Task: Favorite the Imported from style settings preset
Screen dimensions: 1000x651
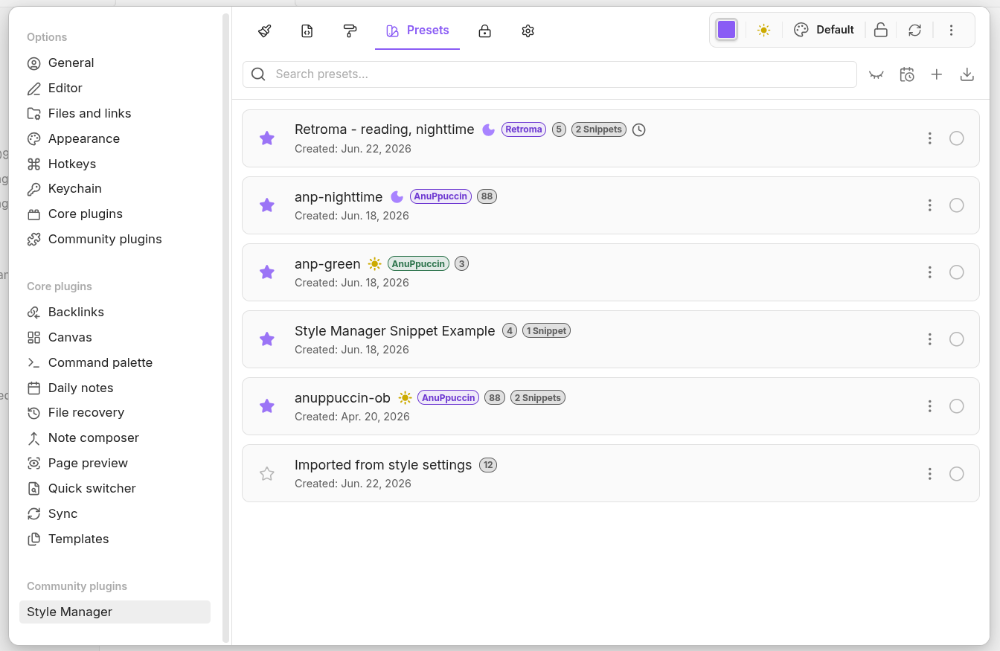Action: [x=267, y=474]
